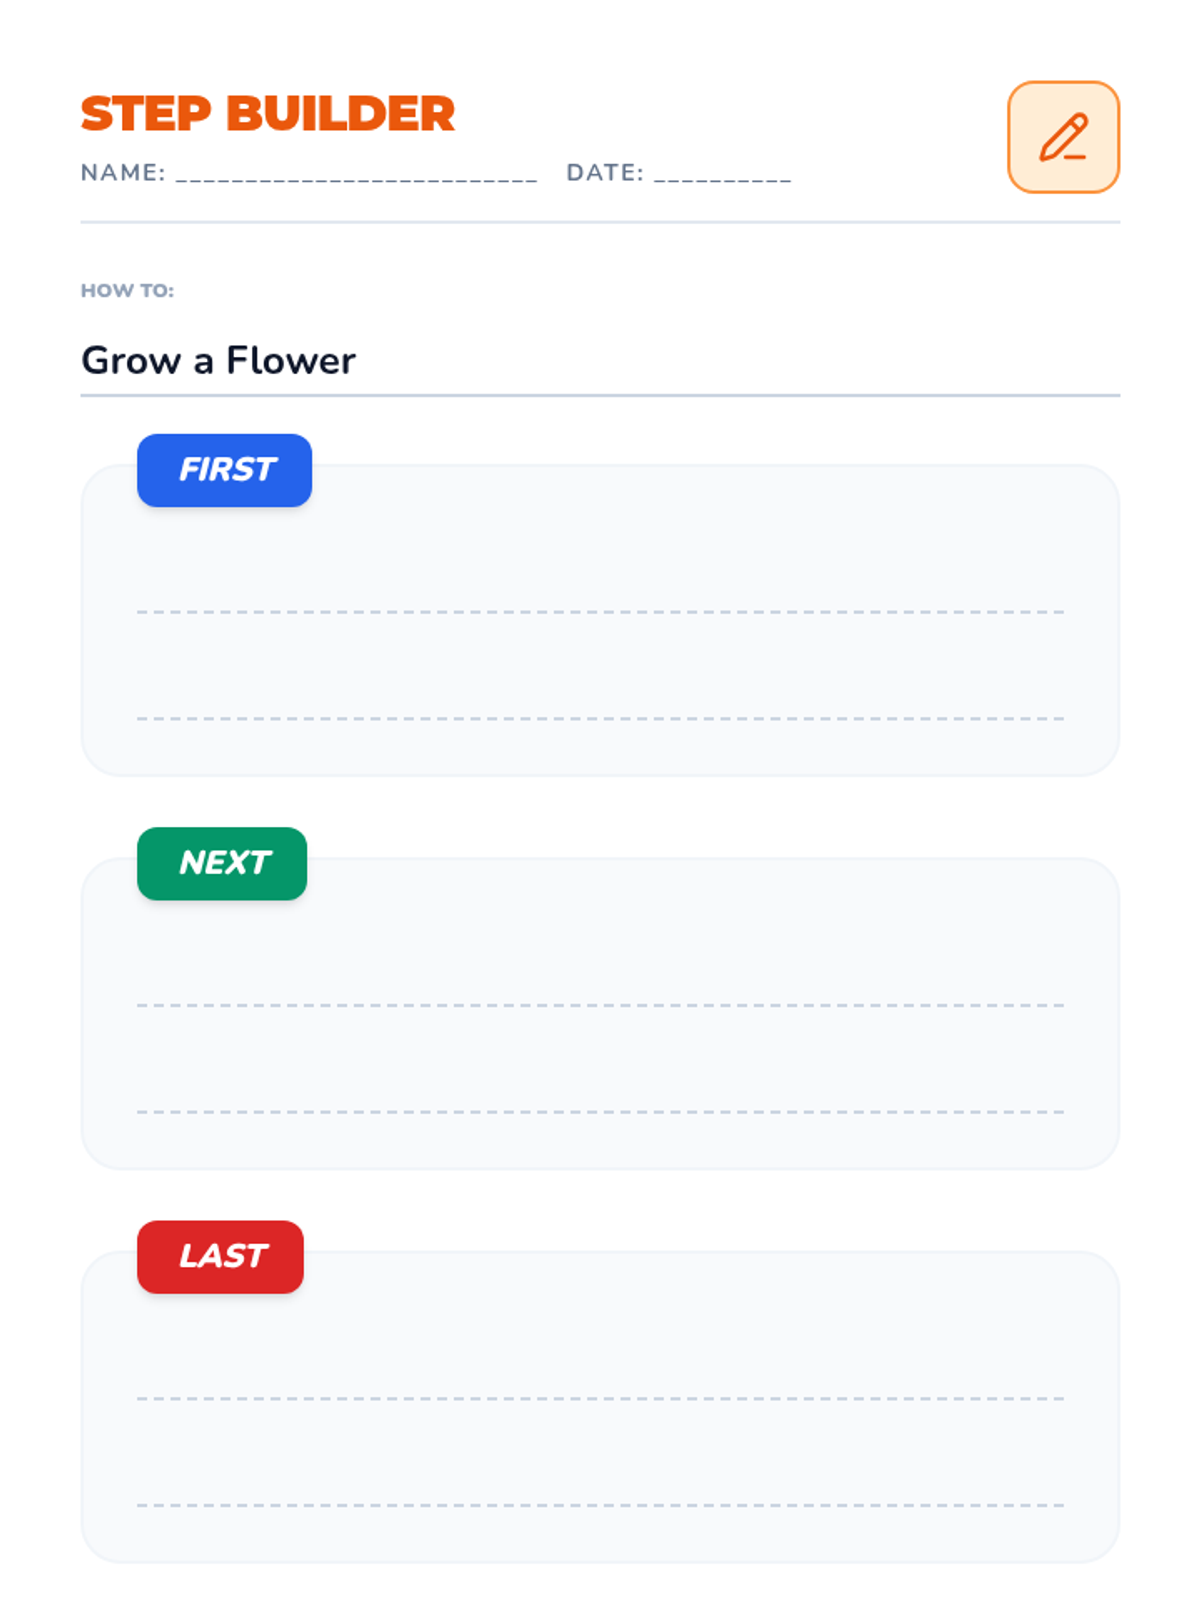Click the NAME: label
This screenshot has width=1200, height=1600.
pos(123,173)
